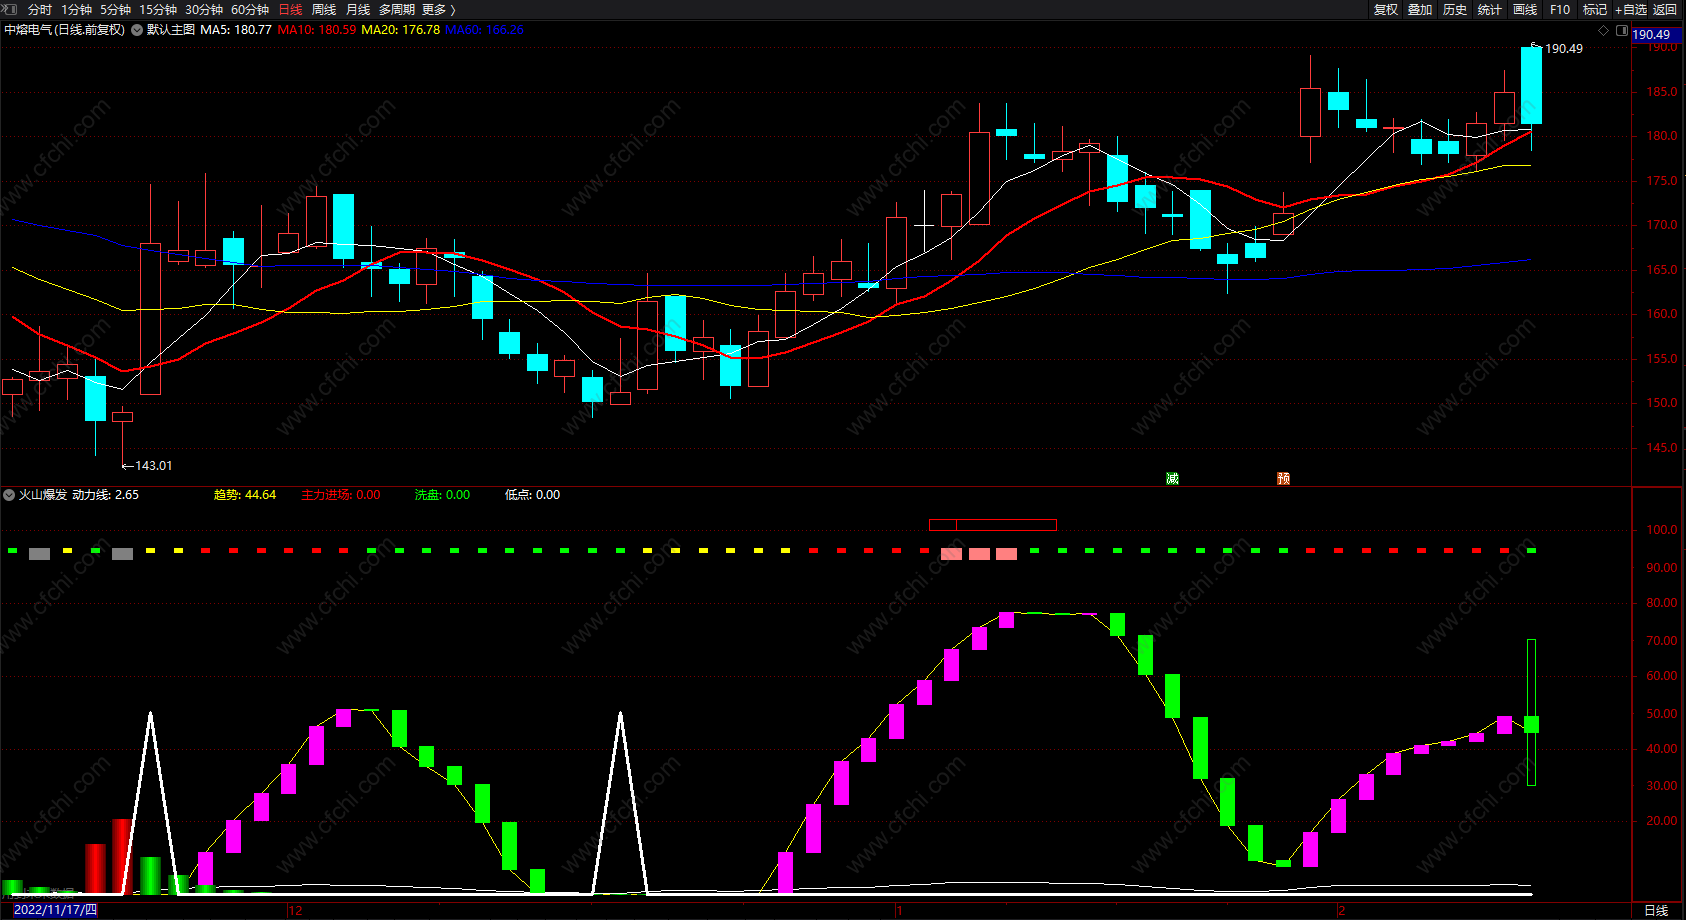Viewport: 1686px width, 920px height.
Task: Click the 2022/11/17/四 date label
Action: [55, 910]
